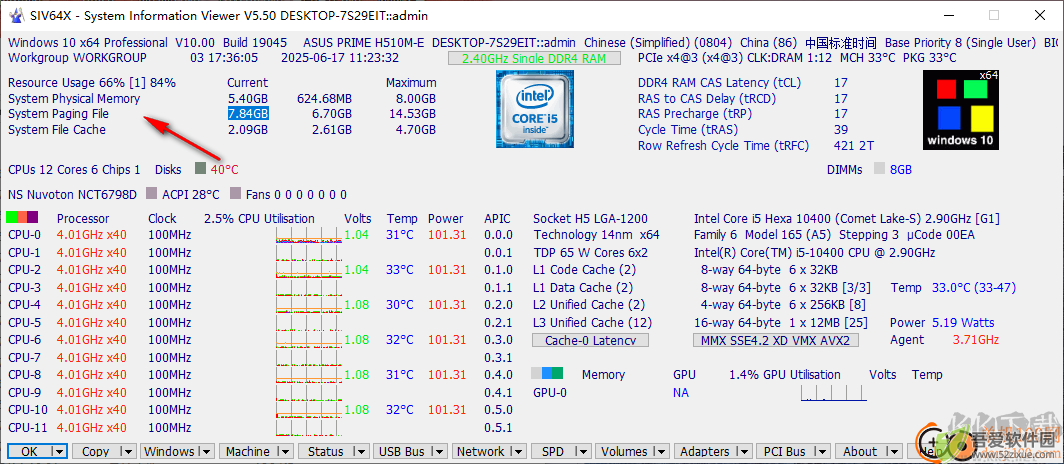This screenshot has height=464, width=1064.
Task: Click the CPU-0 row label
Action: (x=24, y=235)
